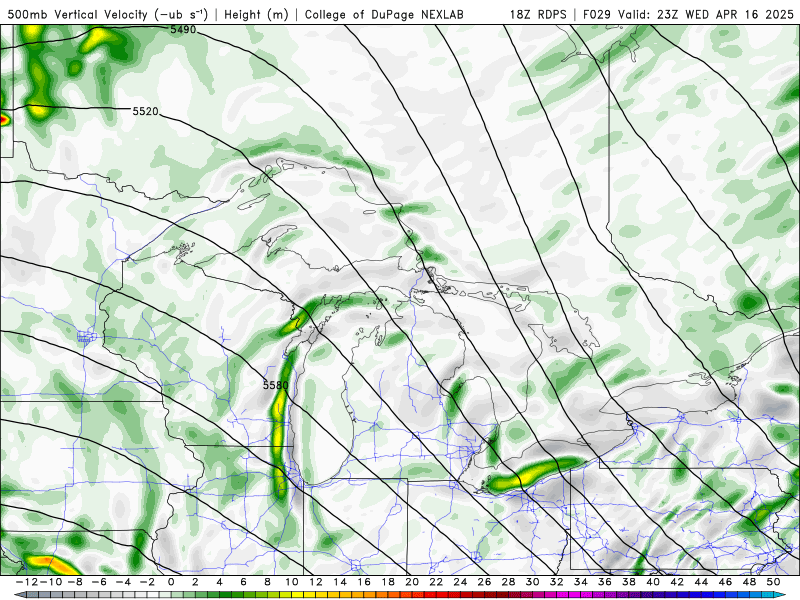Click the -6 colorbar value

[x=100, y=582]
